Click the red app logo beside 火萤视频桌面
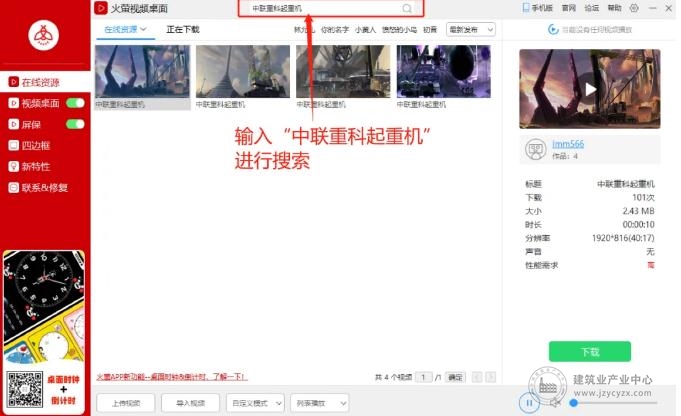This screenshot has height=416, width=681. click(101, 8)
